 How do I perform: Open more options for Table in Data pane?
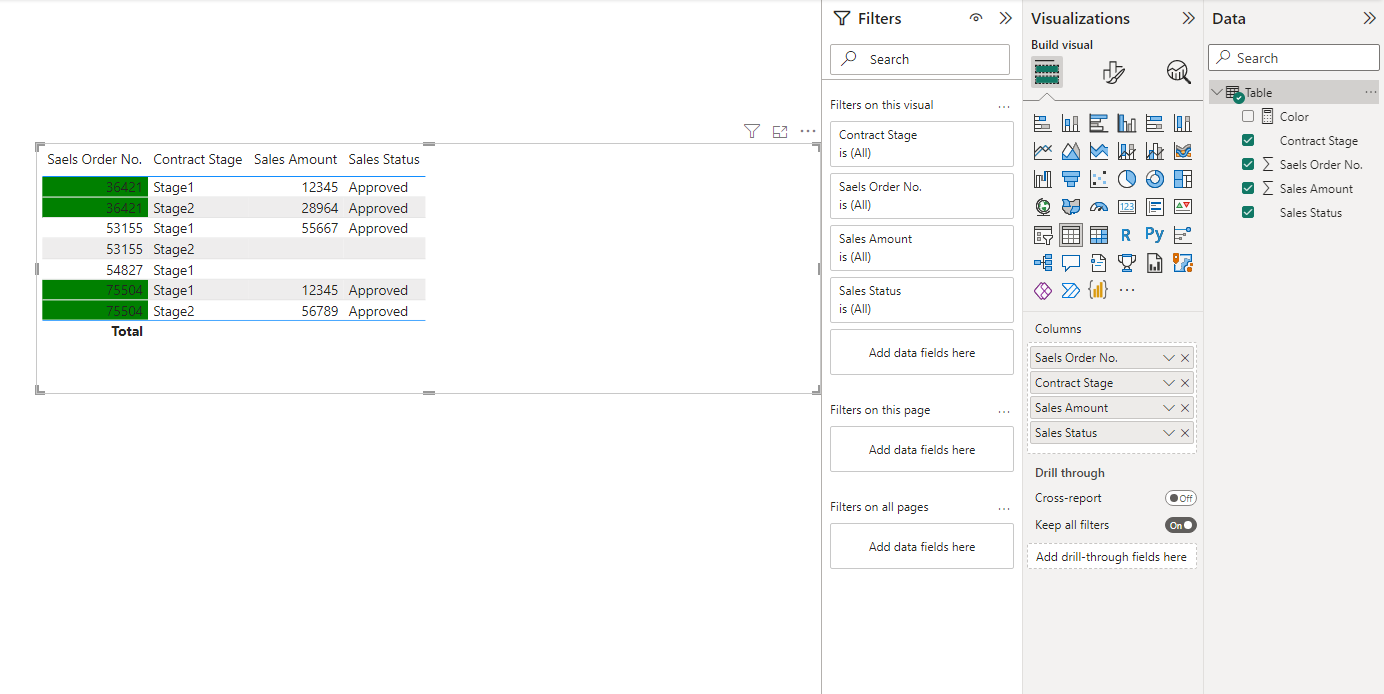1371,93
